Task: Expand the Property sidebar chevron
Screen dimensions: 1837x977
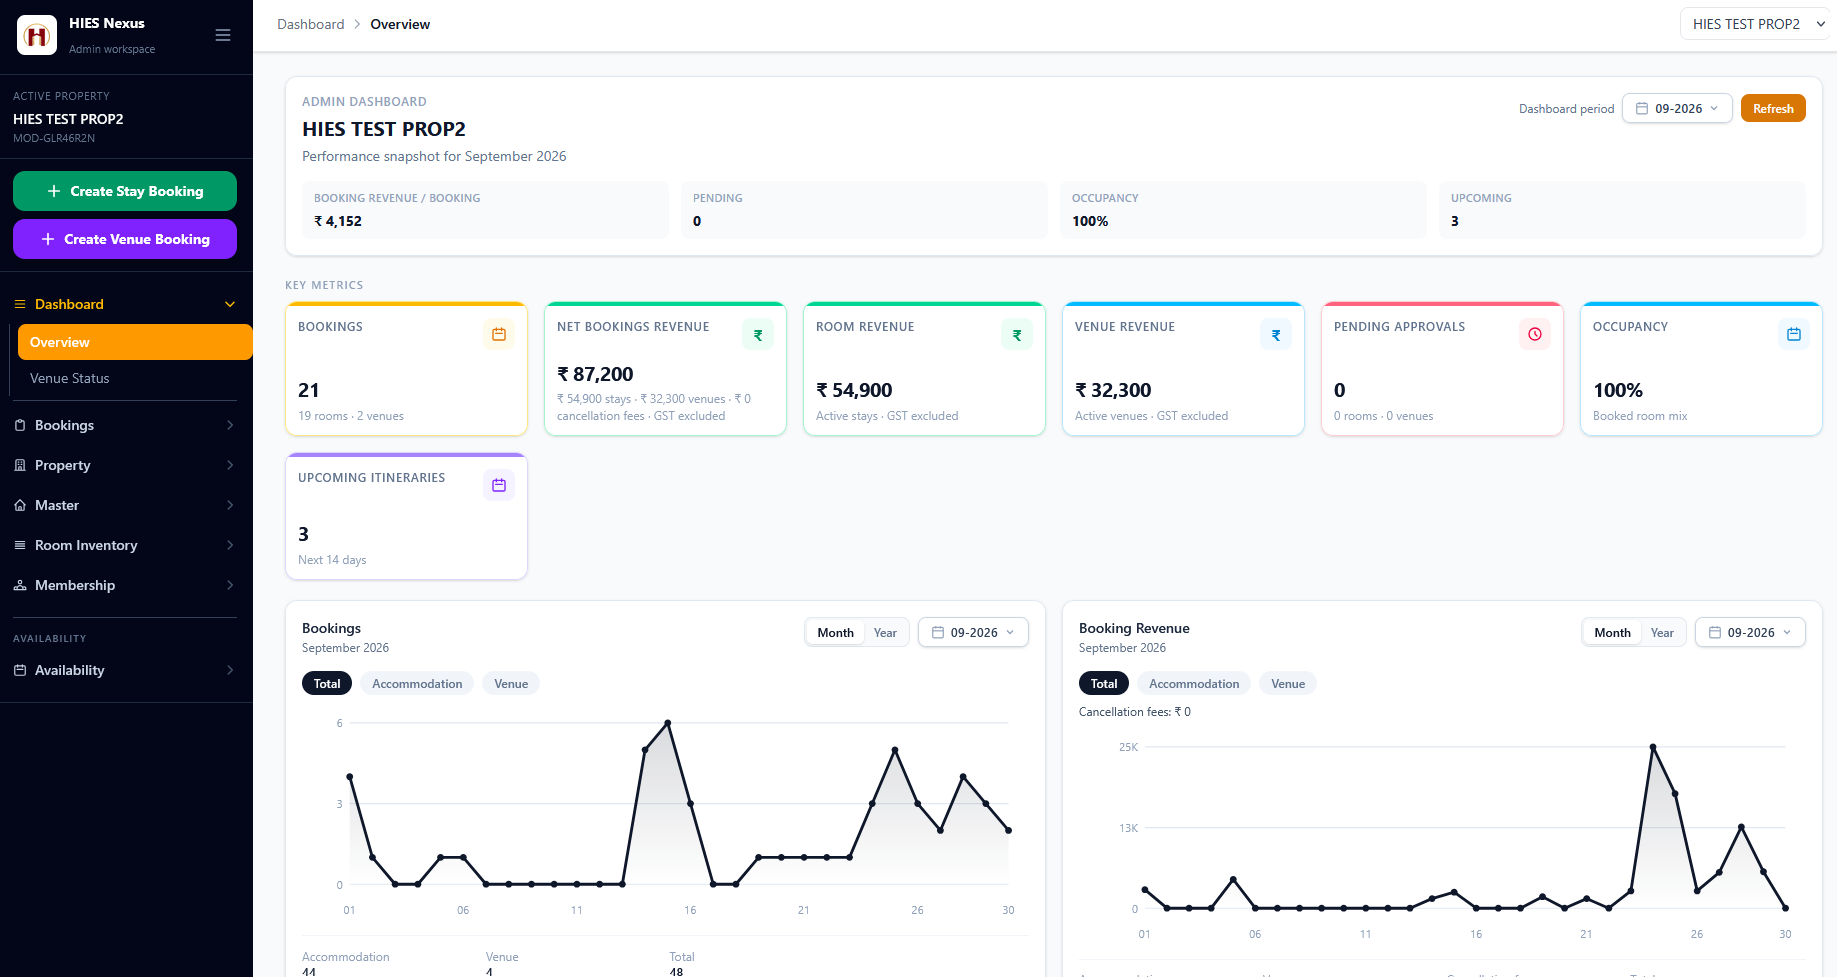Action: (x=230, y=465)
